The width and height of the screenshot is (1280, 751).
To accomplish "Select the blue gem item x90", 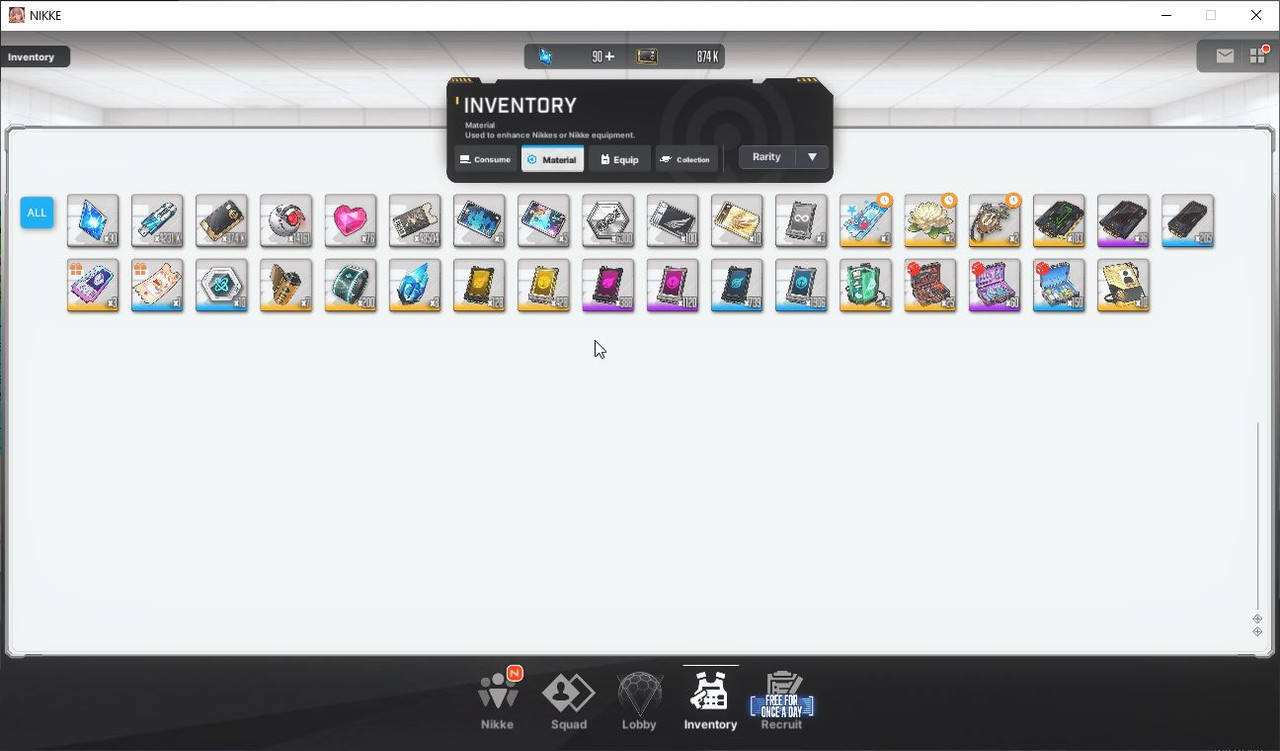I will pyautogui.click(x=93, y=220).
